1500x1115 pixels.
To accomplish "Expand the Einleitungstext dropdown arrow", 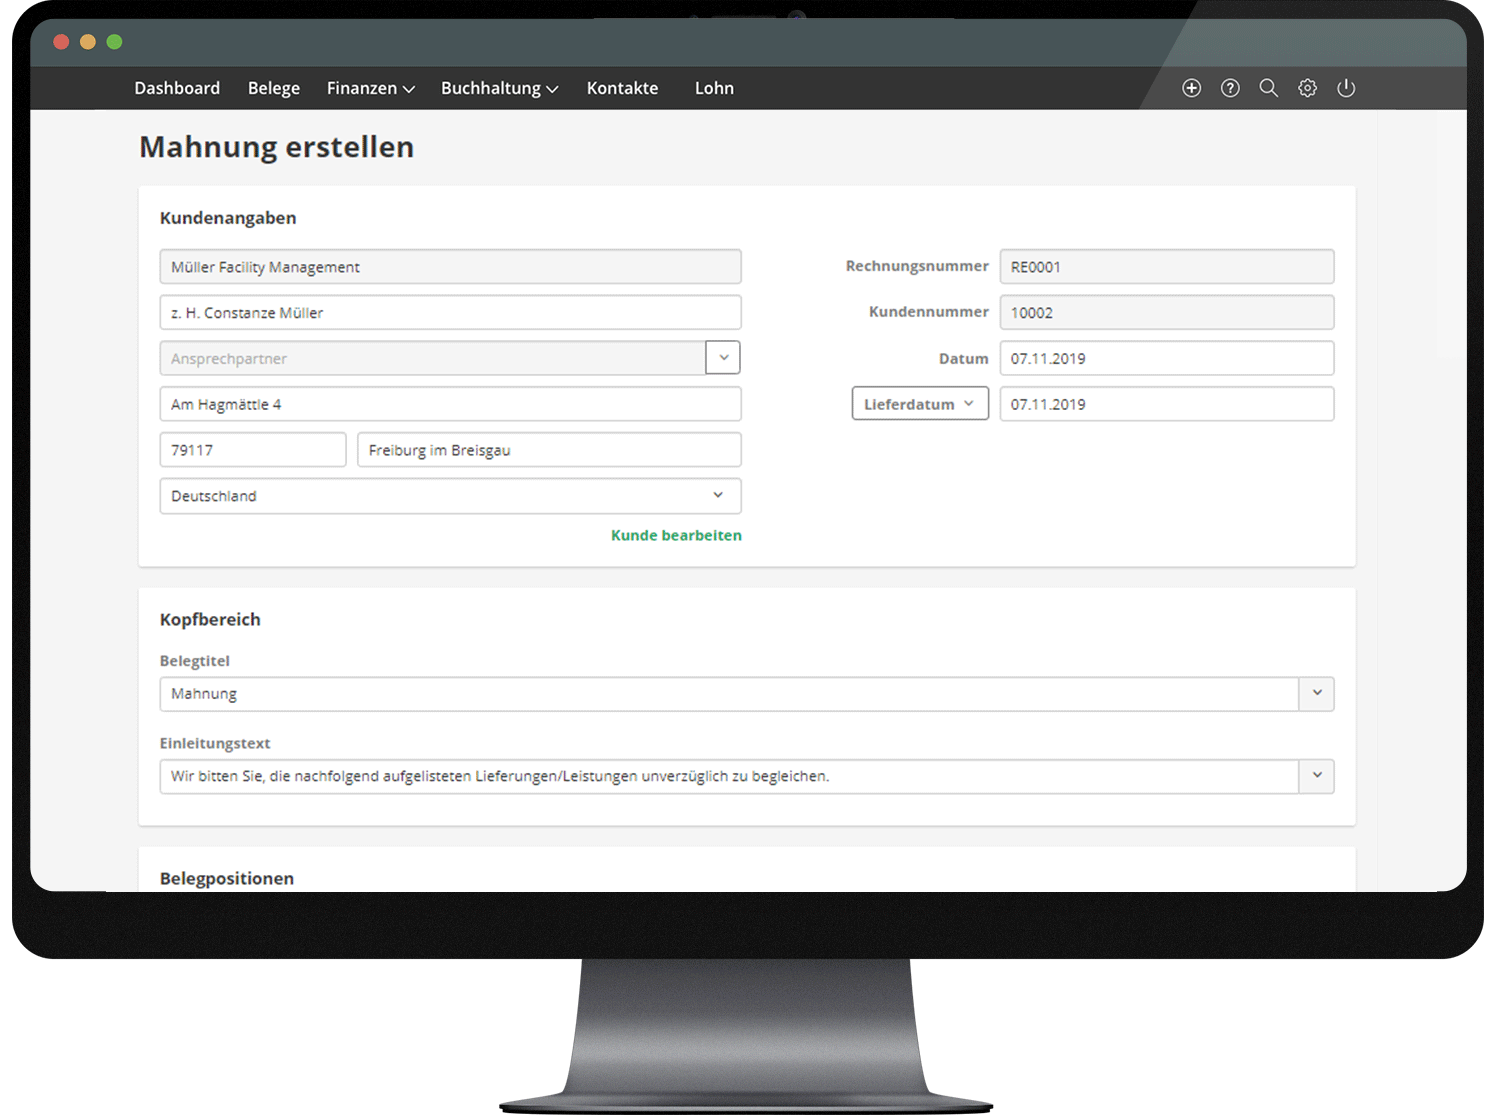I will point(1316,776).
